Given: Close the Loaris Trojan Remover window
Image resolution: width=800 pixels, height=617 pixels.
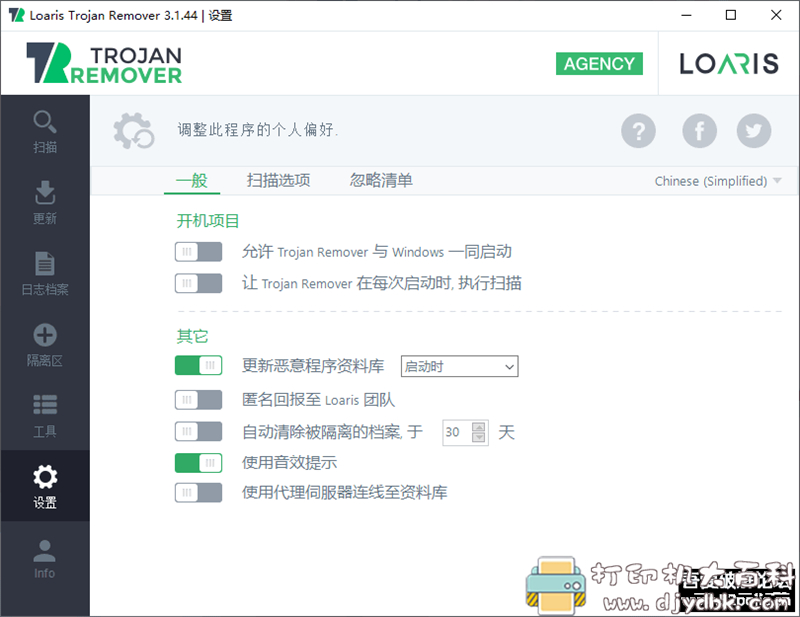Looking at the screenshot, I should point(776,15).
